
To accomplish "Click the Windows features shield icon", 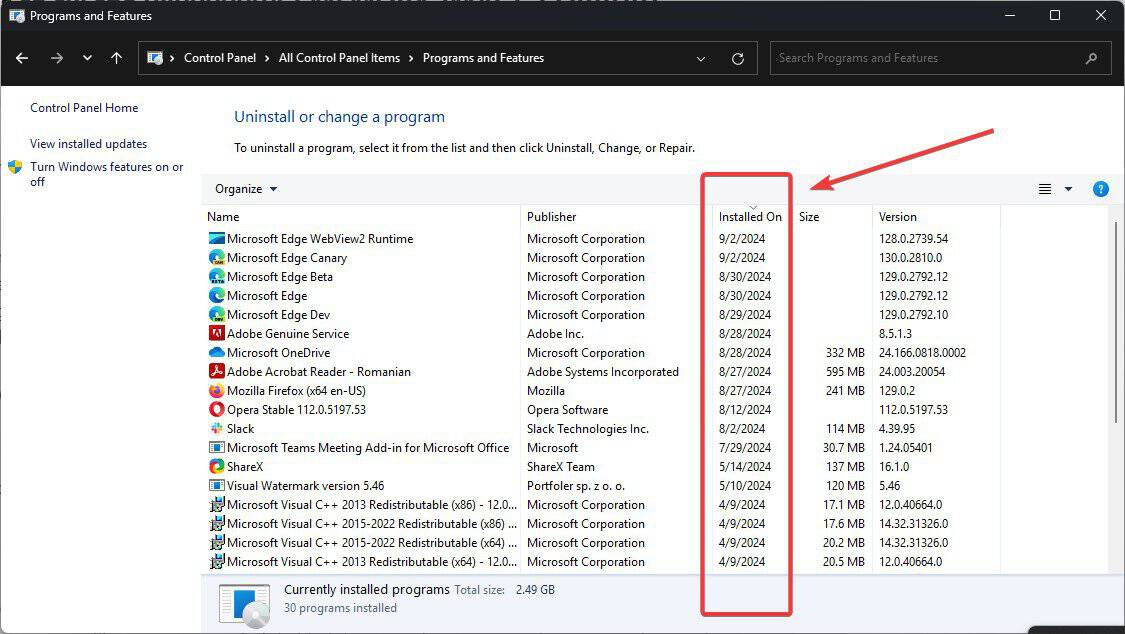I will [x=15, y=167].
